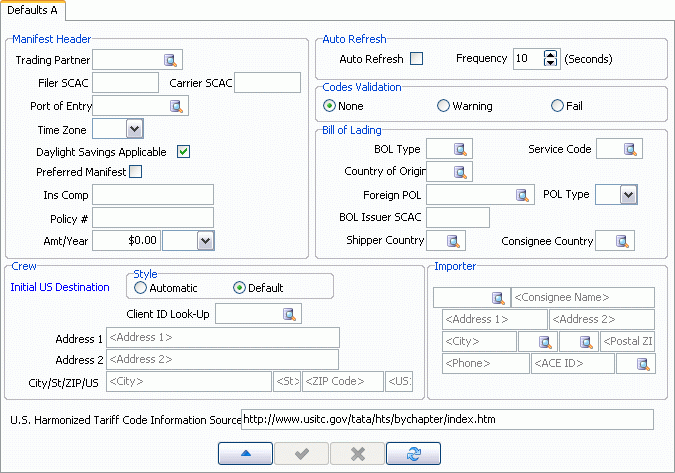675x473 pixels.
Task: Click the Port of Entry lookup icon
Action: [177, 105]
